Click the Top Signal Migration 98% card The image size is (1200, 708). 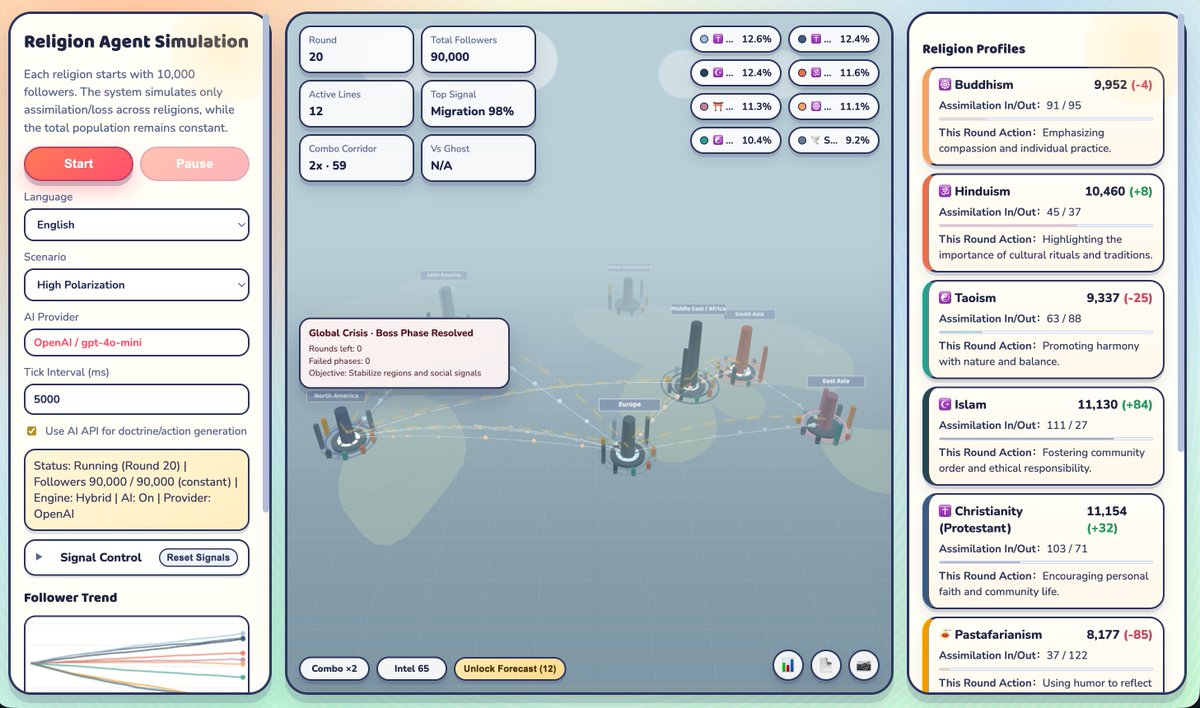point(478,104)
